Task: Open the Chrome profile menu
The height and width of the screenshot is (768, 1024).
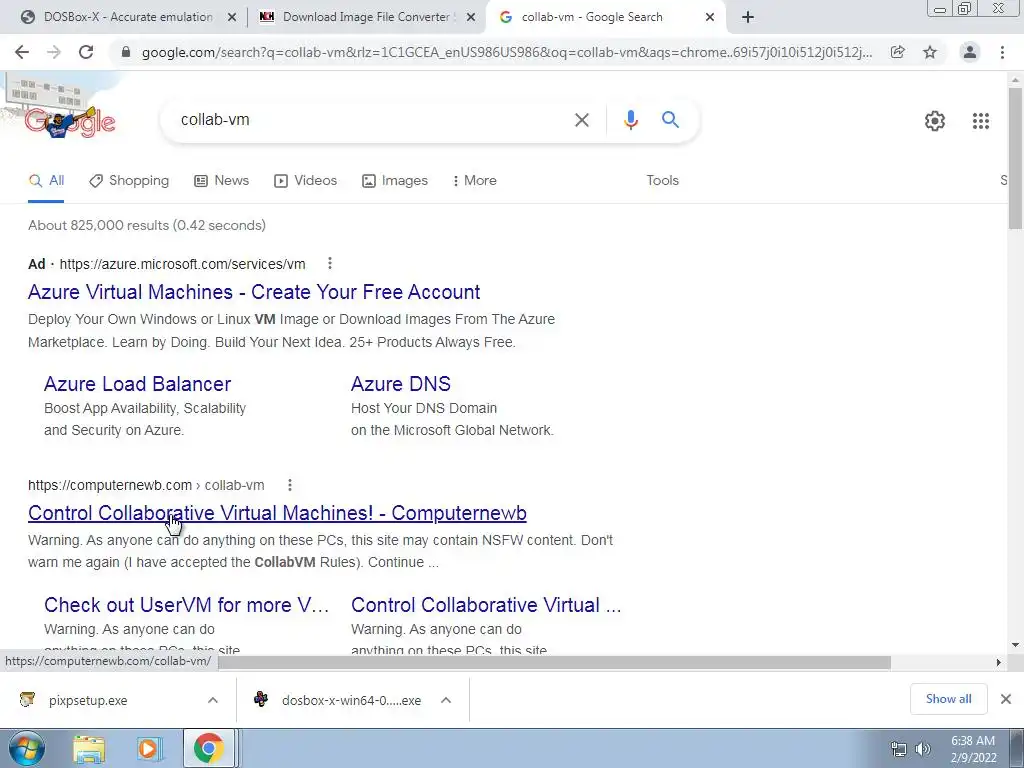Action: click(970, 52)
